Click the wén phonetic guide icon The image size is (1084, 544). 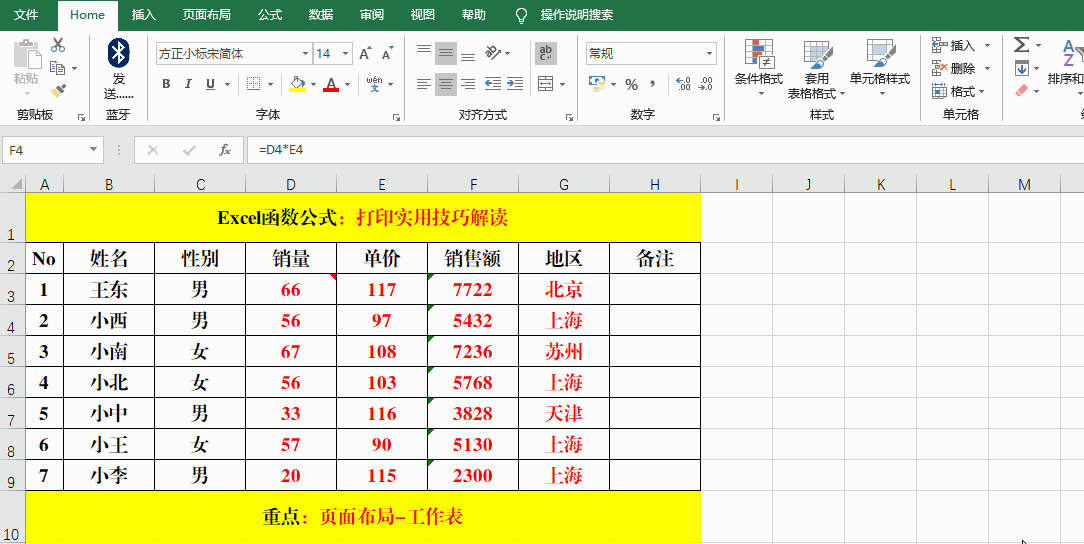(x=375, y=84)
